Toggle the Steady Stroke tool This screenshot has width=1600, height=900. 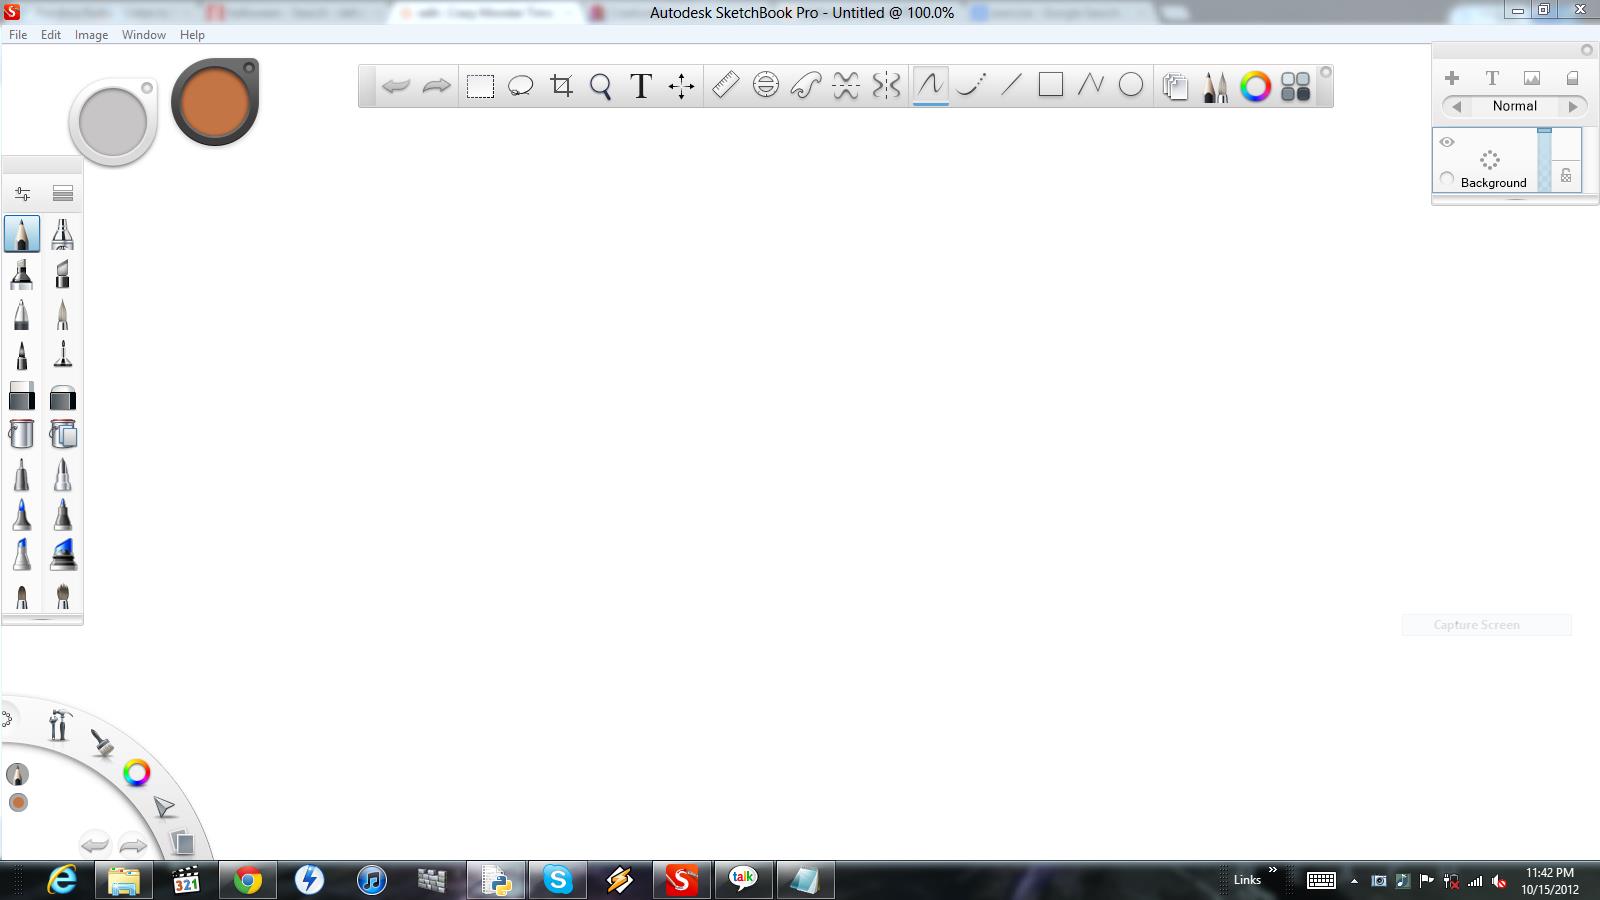pyautogui.click(x=971, y=86)
